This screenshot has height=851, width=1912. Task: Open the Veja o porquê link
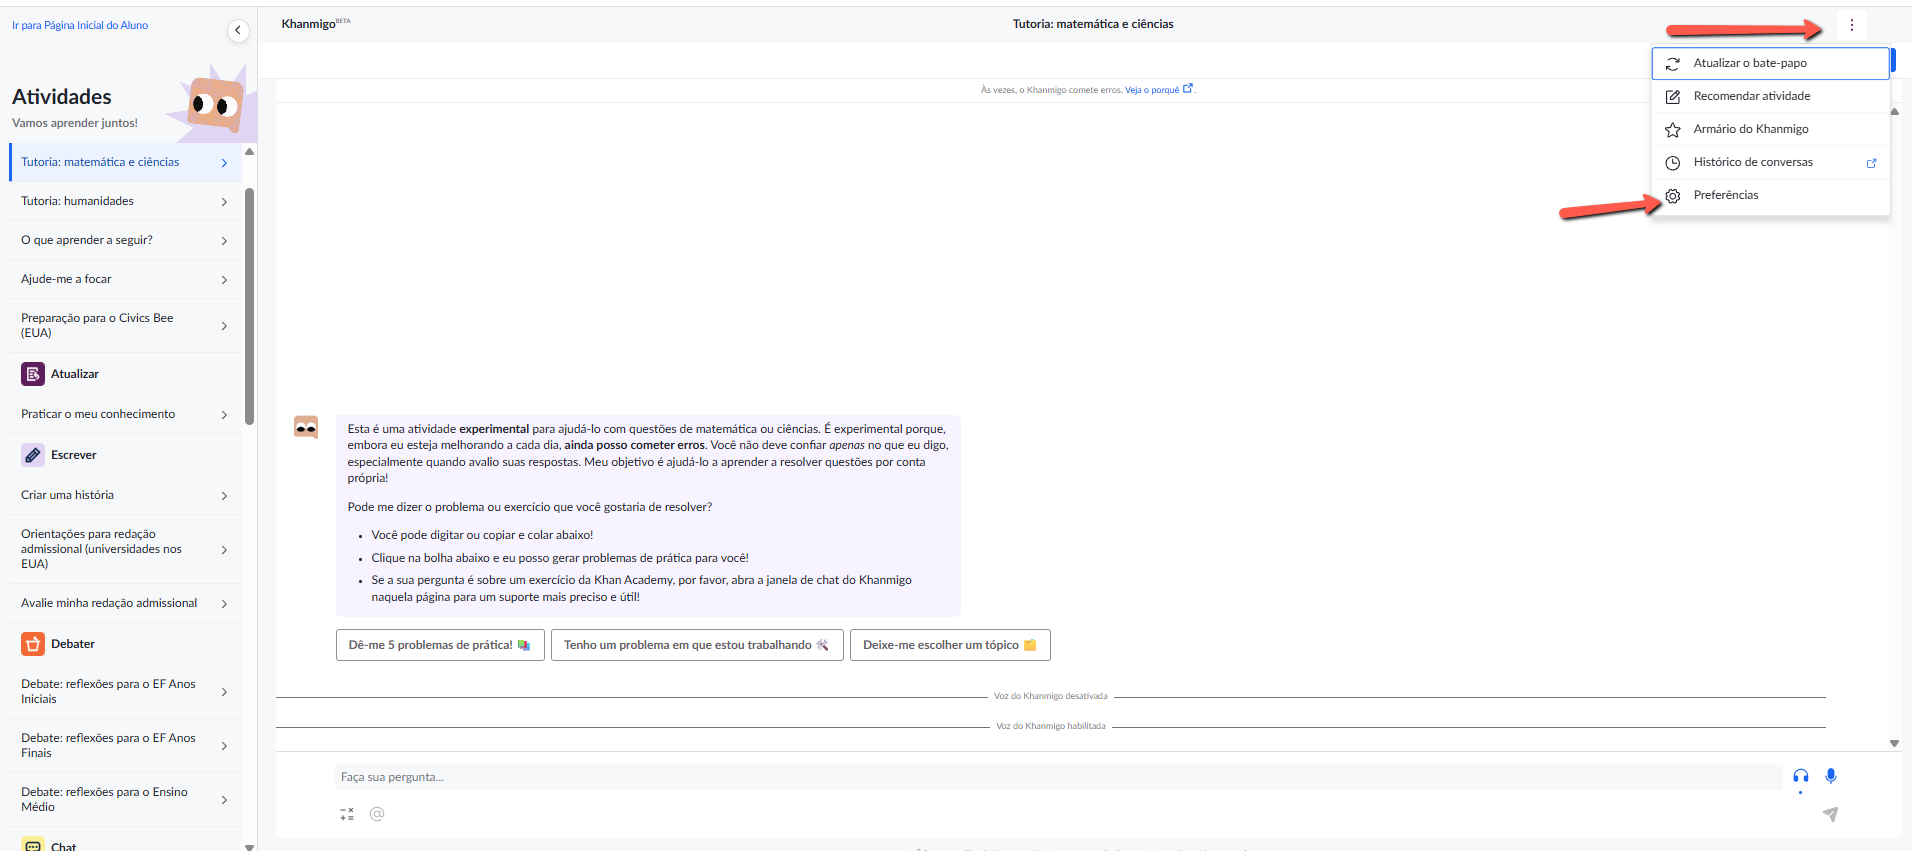pos(1158,90)
